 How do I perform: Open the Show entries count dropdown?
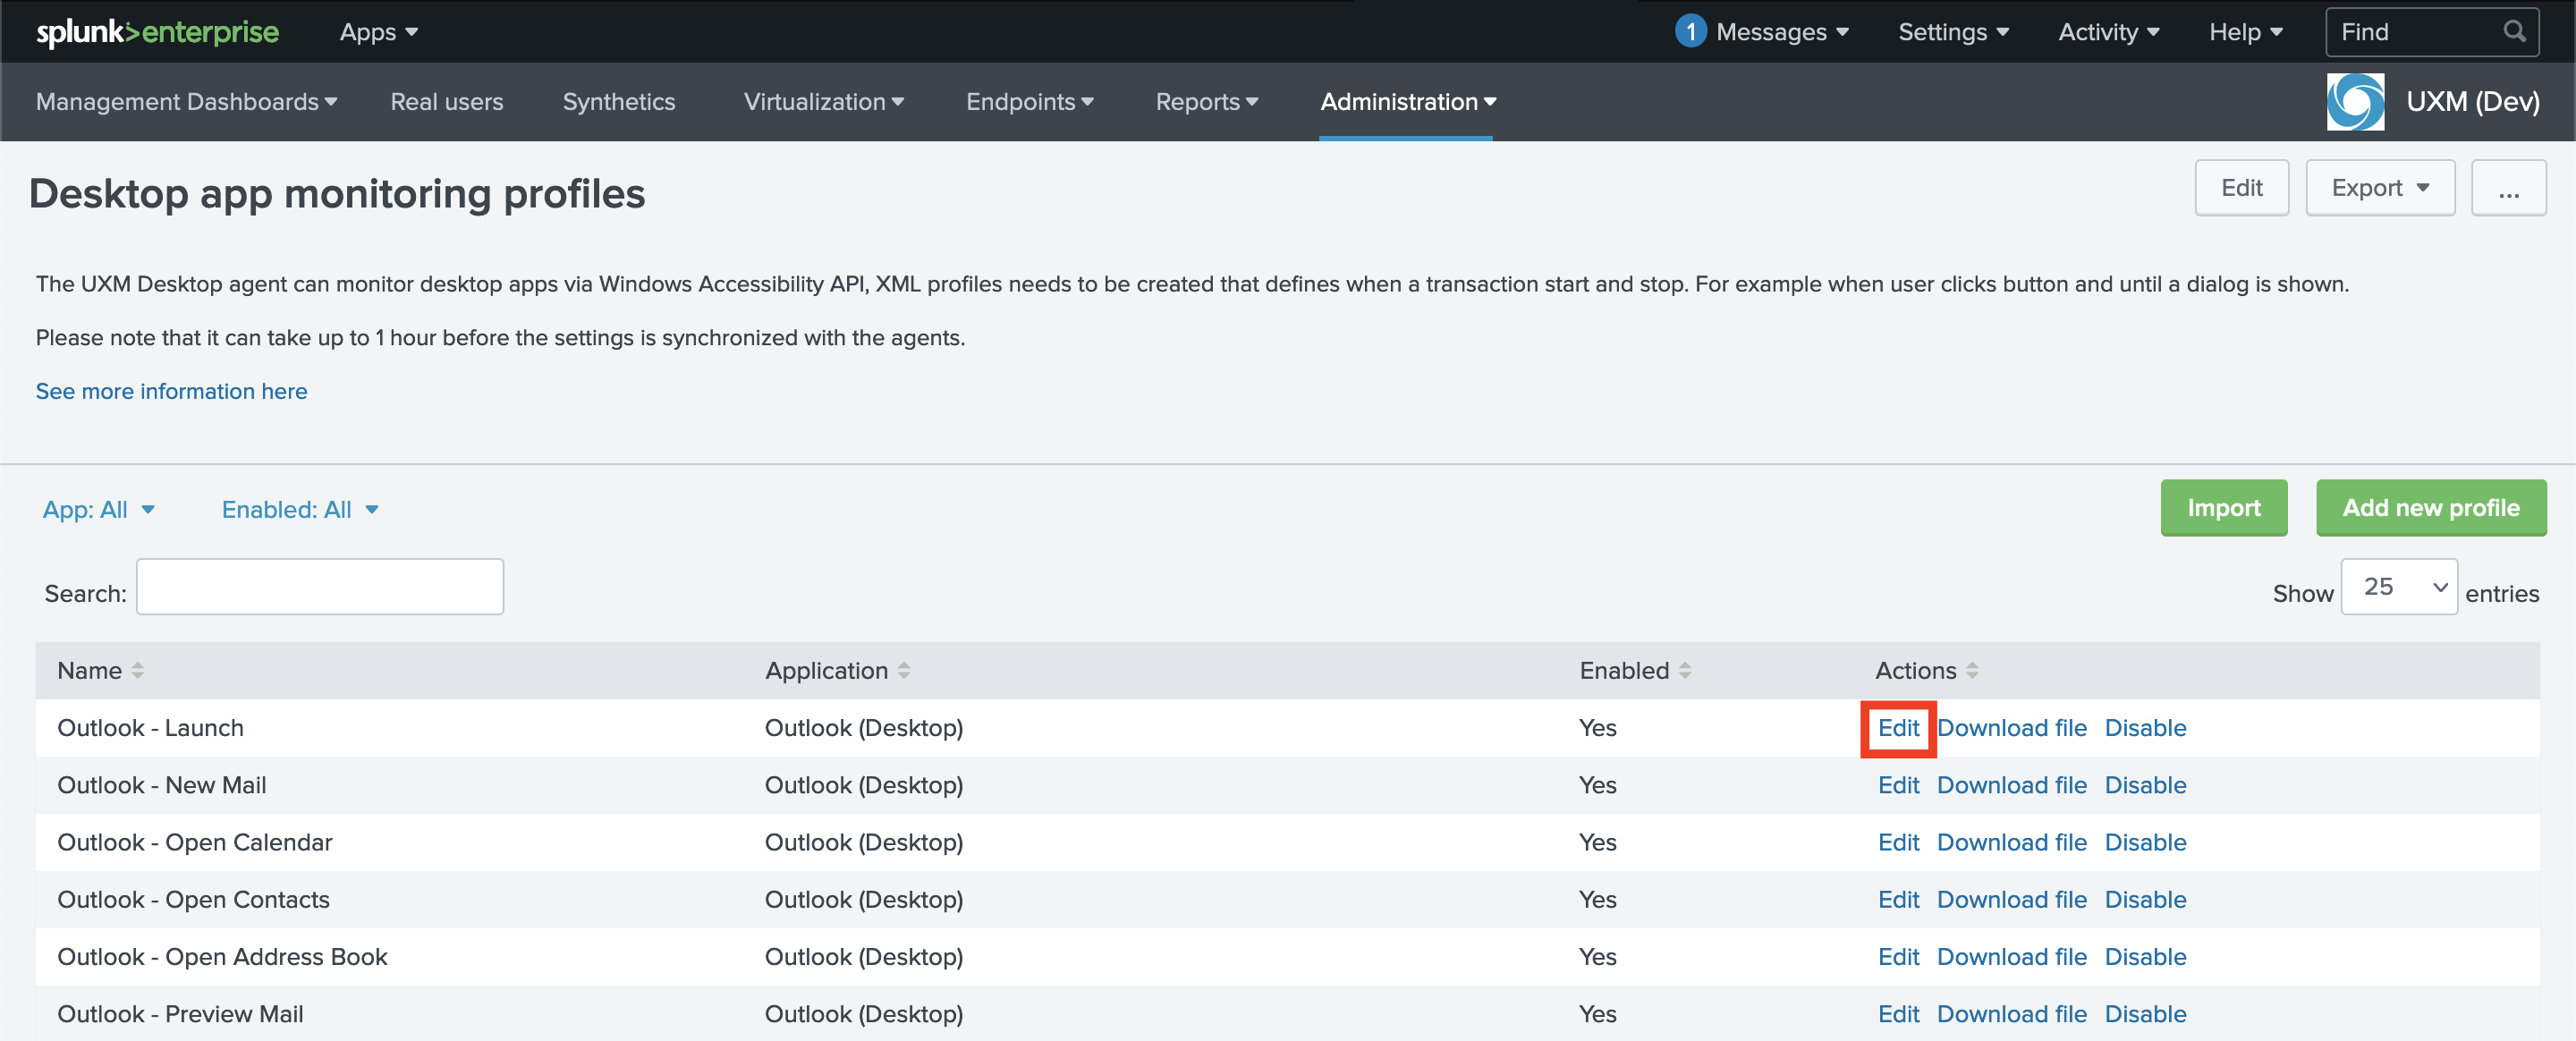pyautogui.click(x=2398, y=587)
